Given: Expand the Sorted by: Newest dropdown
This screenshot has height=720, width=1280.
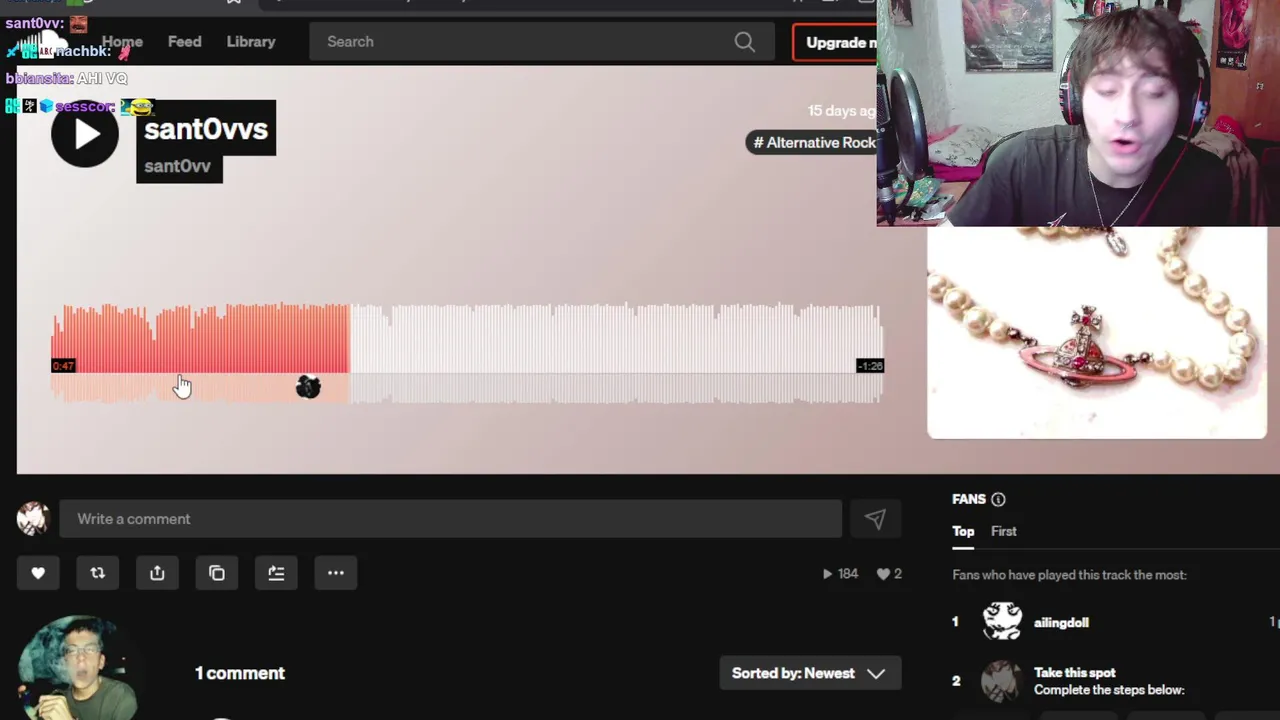Looking at the screenshot, I should click(810, 673).
